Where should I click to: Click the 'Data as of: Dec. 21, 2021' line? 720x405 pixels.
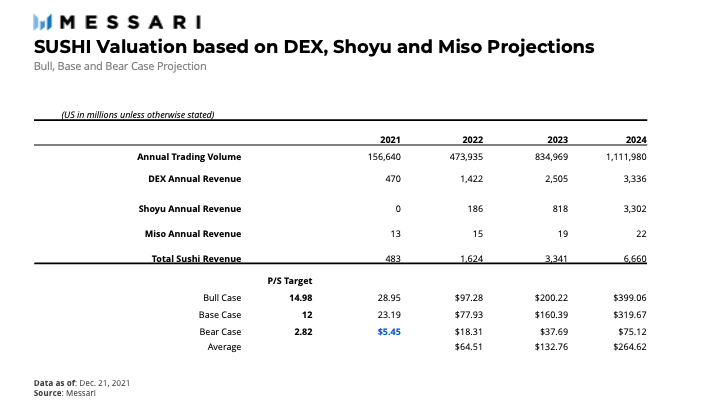[82, 383]
